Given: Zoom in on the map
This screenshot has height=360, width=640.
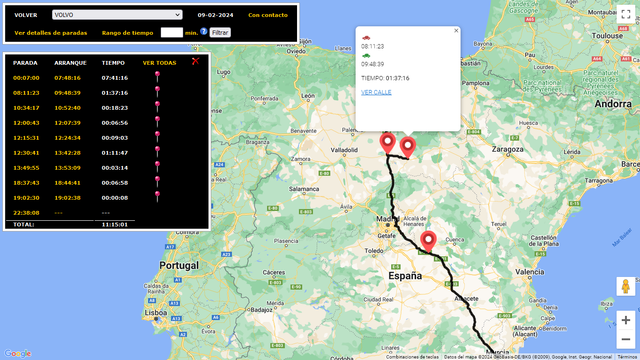Looking at the screenshot, I should coord(626,320).
